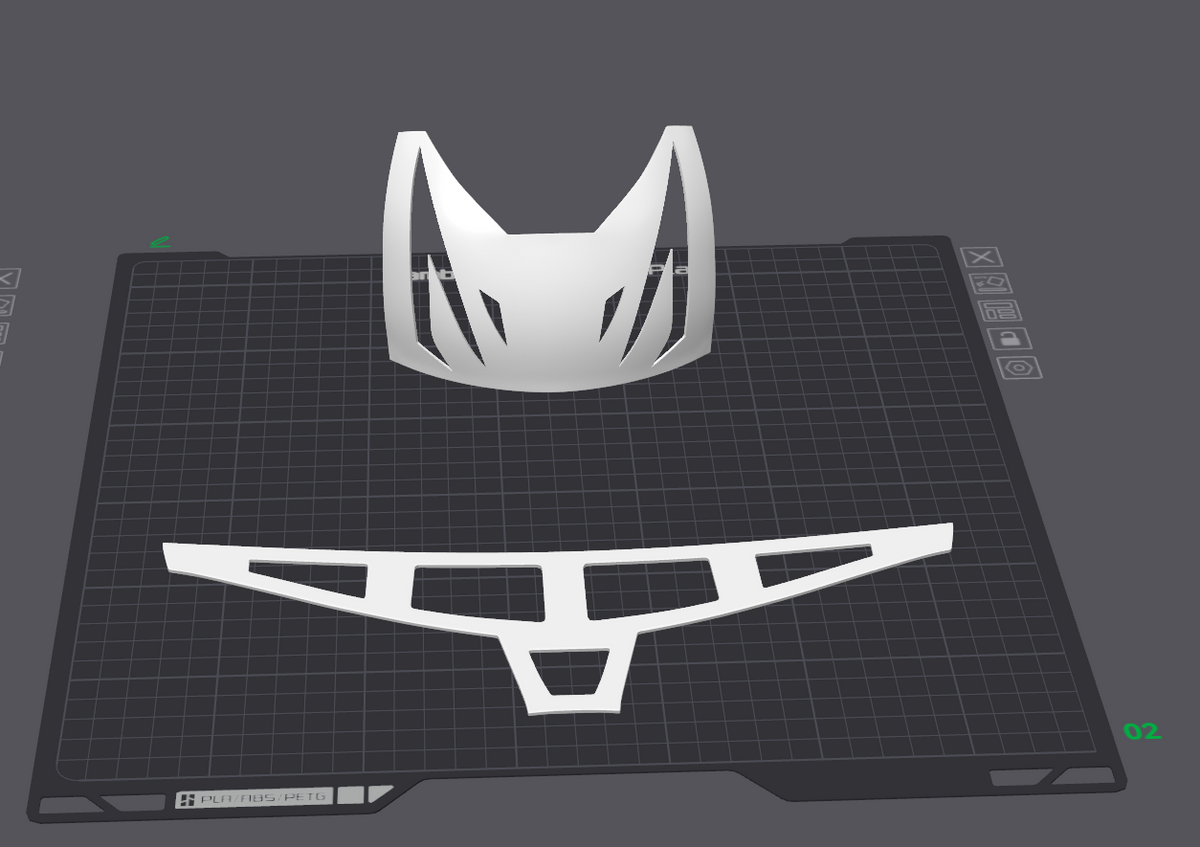Click the green plate number 02
The height and width of the screenshot is (847, 1200).
1143,732
